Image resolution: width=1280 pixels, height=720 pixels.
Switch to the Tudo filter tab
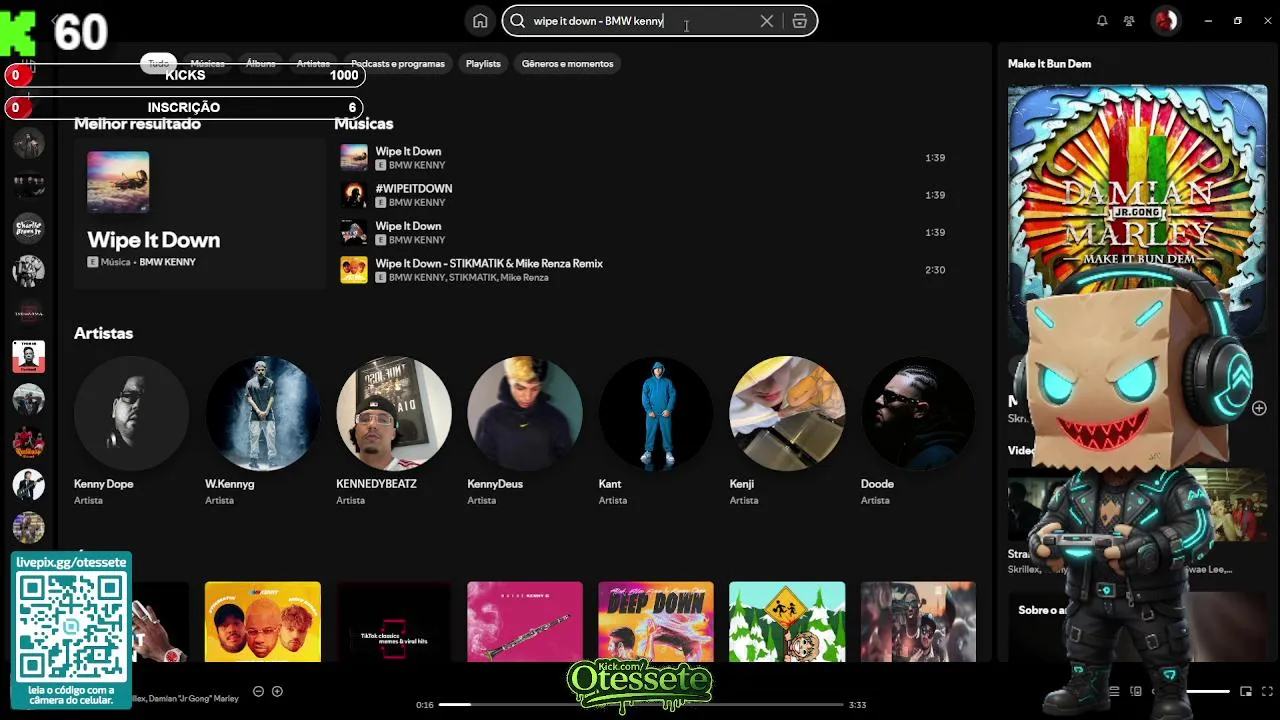point(159,63)
